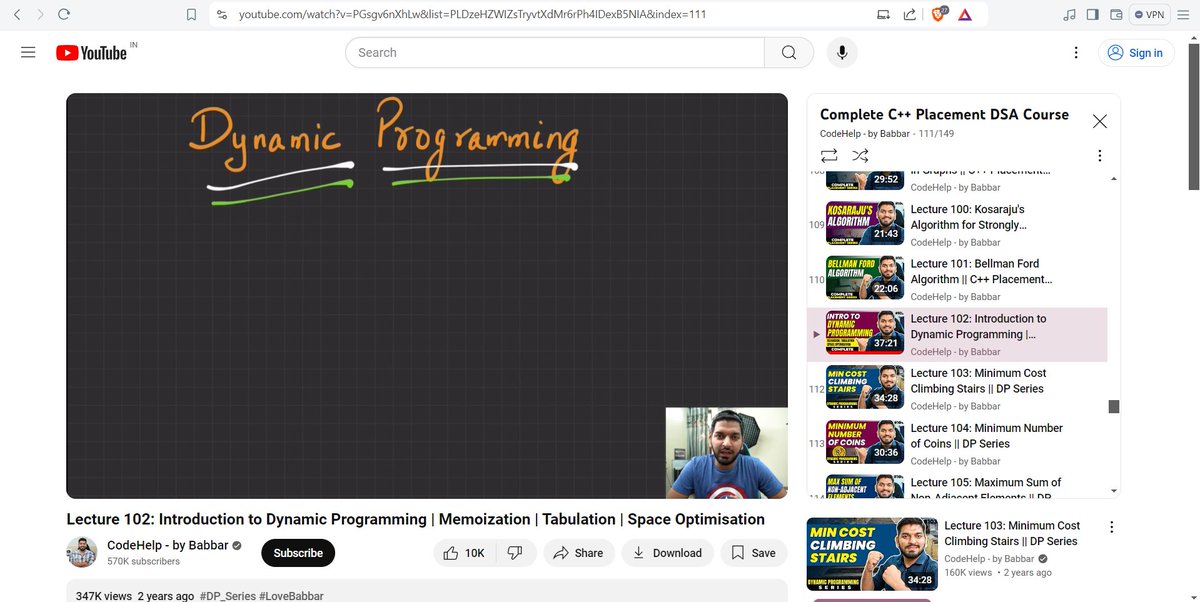Open Lecture 101 Bellman Ford thumbnail
This screenshot has width=1200, height=602.
(x=865, y=279)
